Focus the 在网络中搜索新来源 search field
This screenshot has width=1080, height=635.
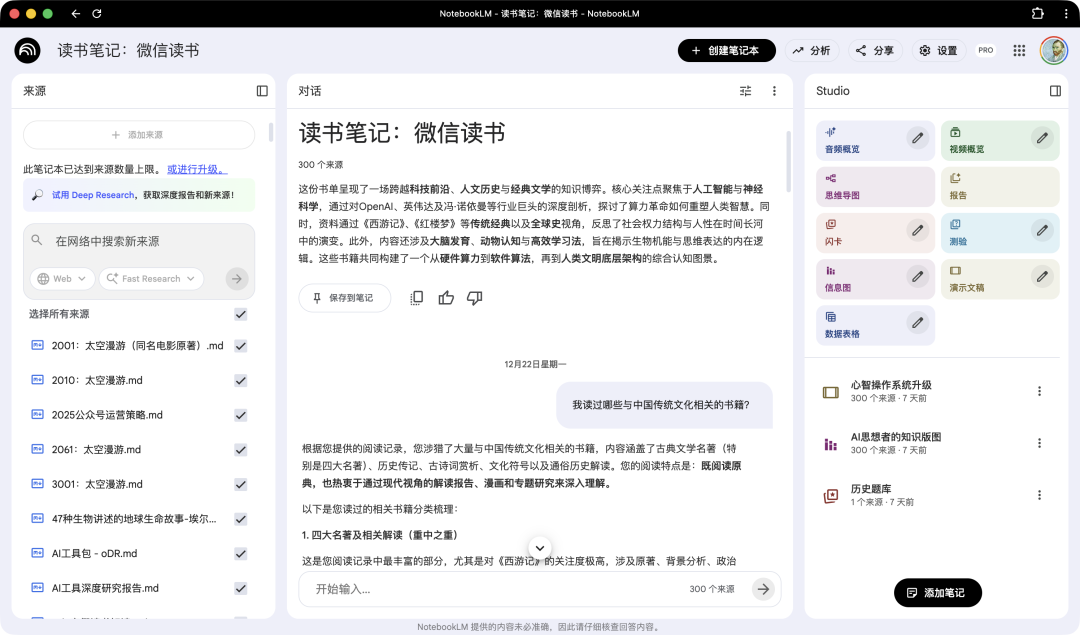(x=139, y=241)
